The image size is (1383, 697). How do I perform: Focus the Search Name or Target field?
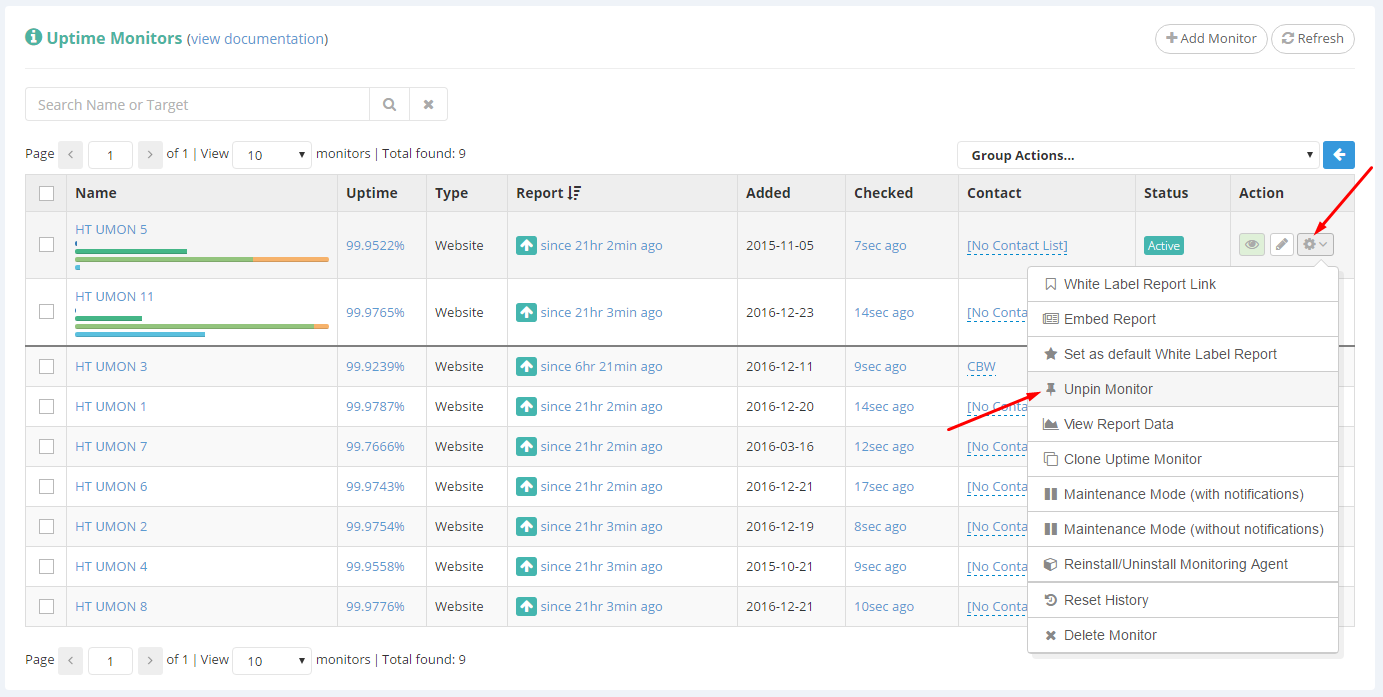point(197,104)
